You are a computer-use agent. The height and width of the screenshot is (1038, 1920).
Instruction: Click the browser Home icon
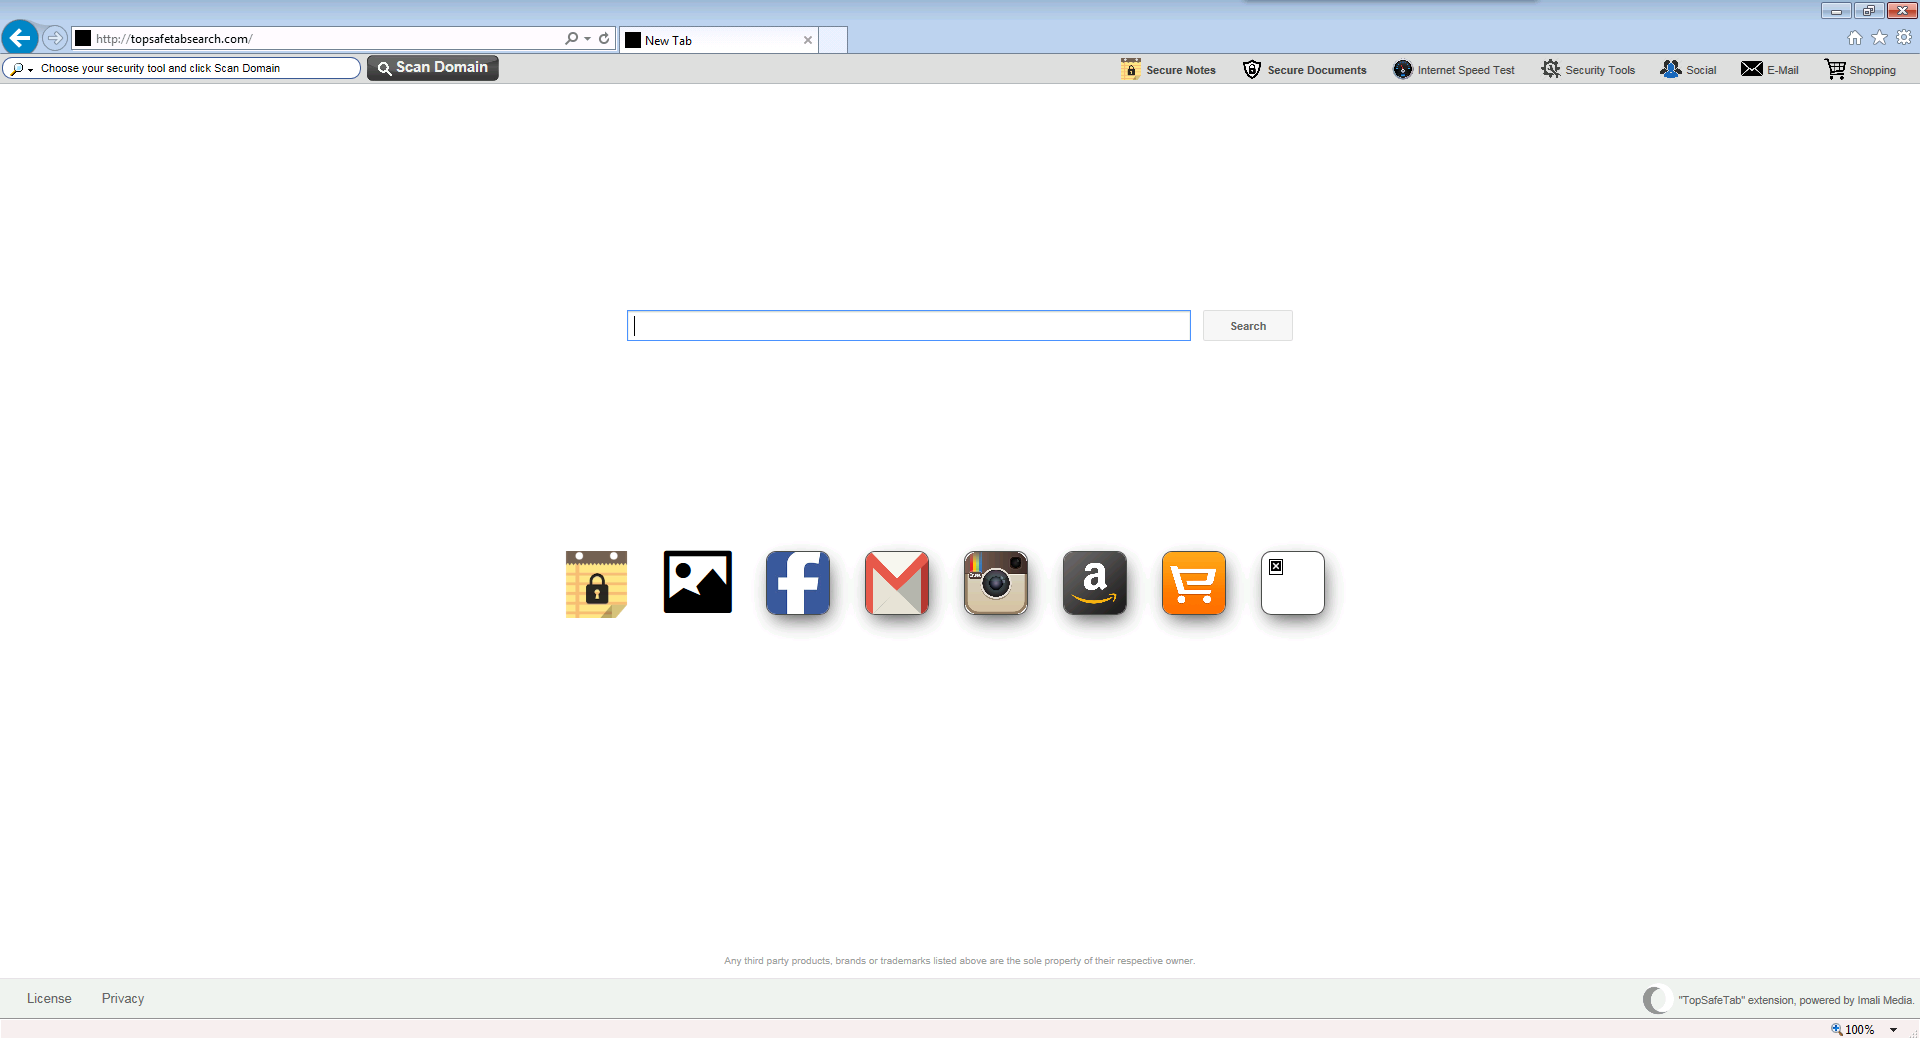1855,38
